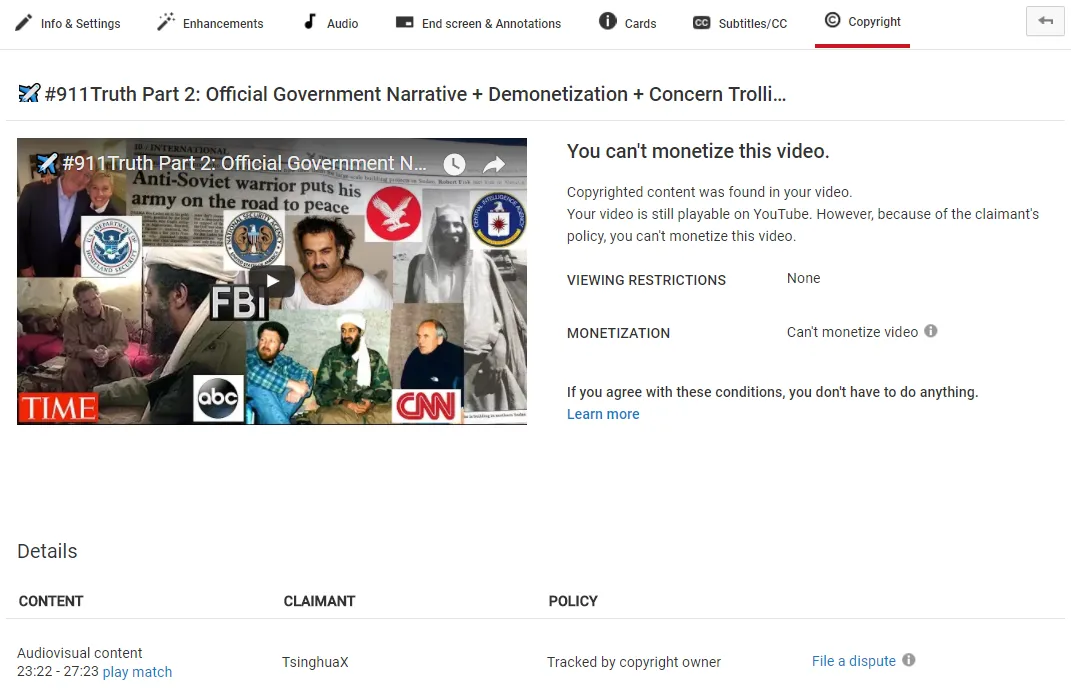The image size is (1071, 695).
Task: Click the You can't monetize this video heading
Action: (698, 152)
